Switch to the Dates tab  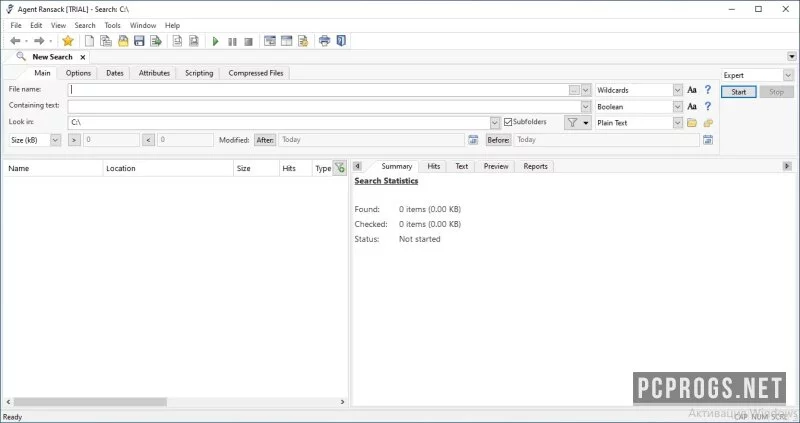[115, 73]
